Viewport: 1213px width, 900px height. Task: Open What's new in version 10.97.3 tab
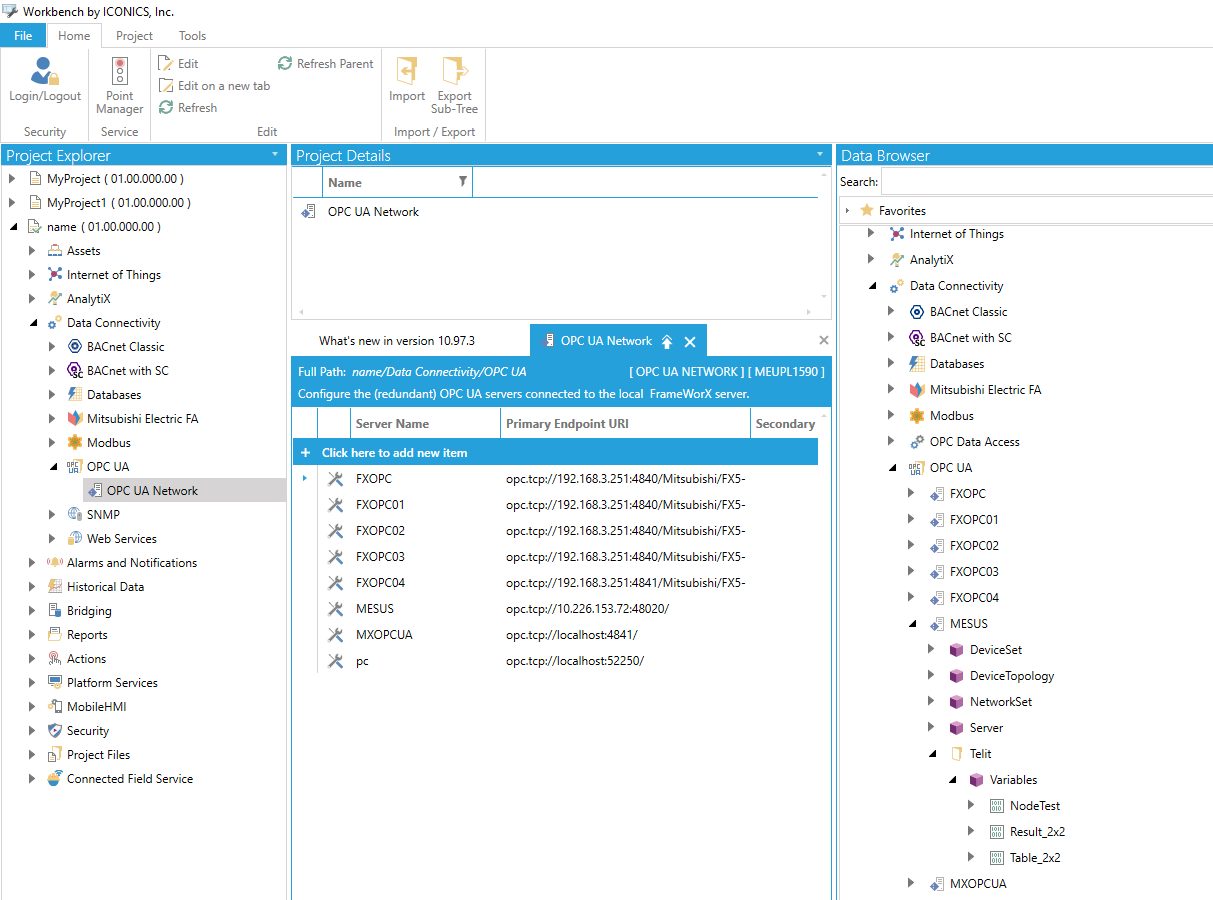(397, 341)
